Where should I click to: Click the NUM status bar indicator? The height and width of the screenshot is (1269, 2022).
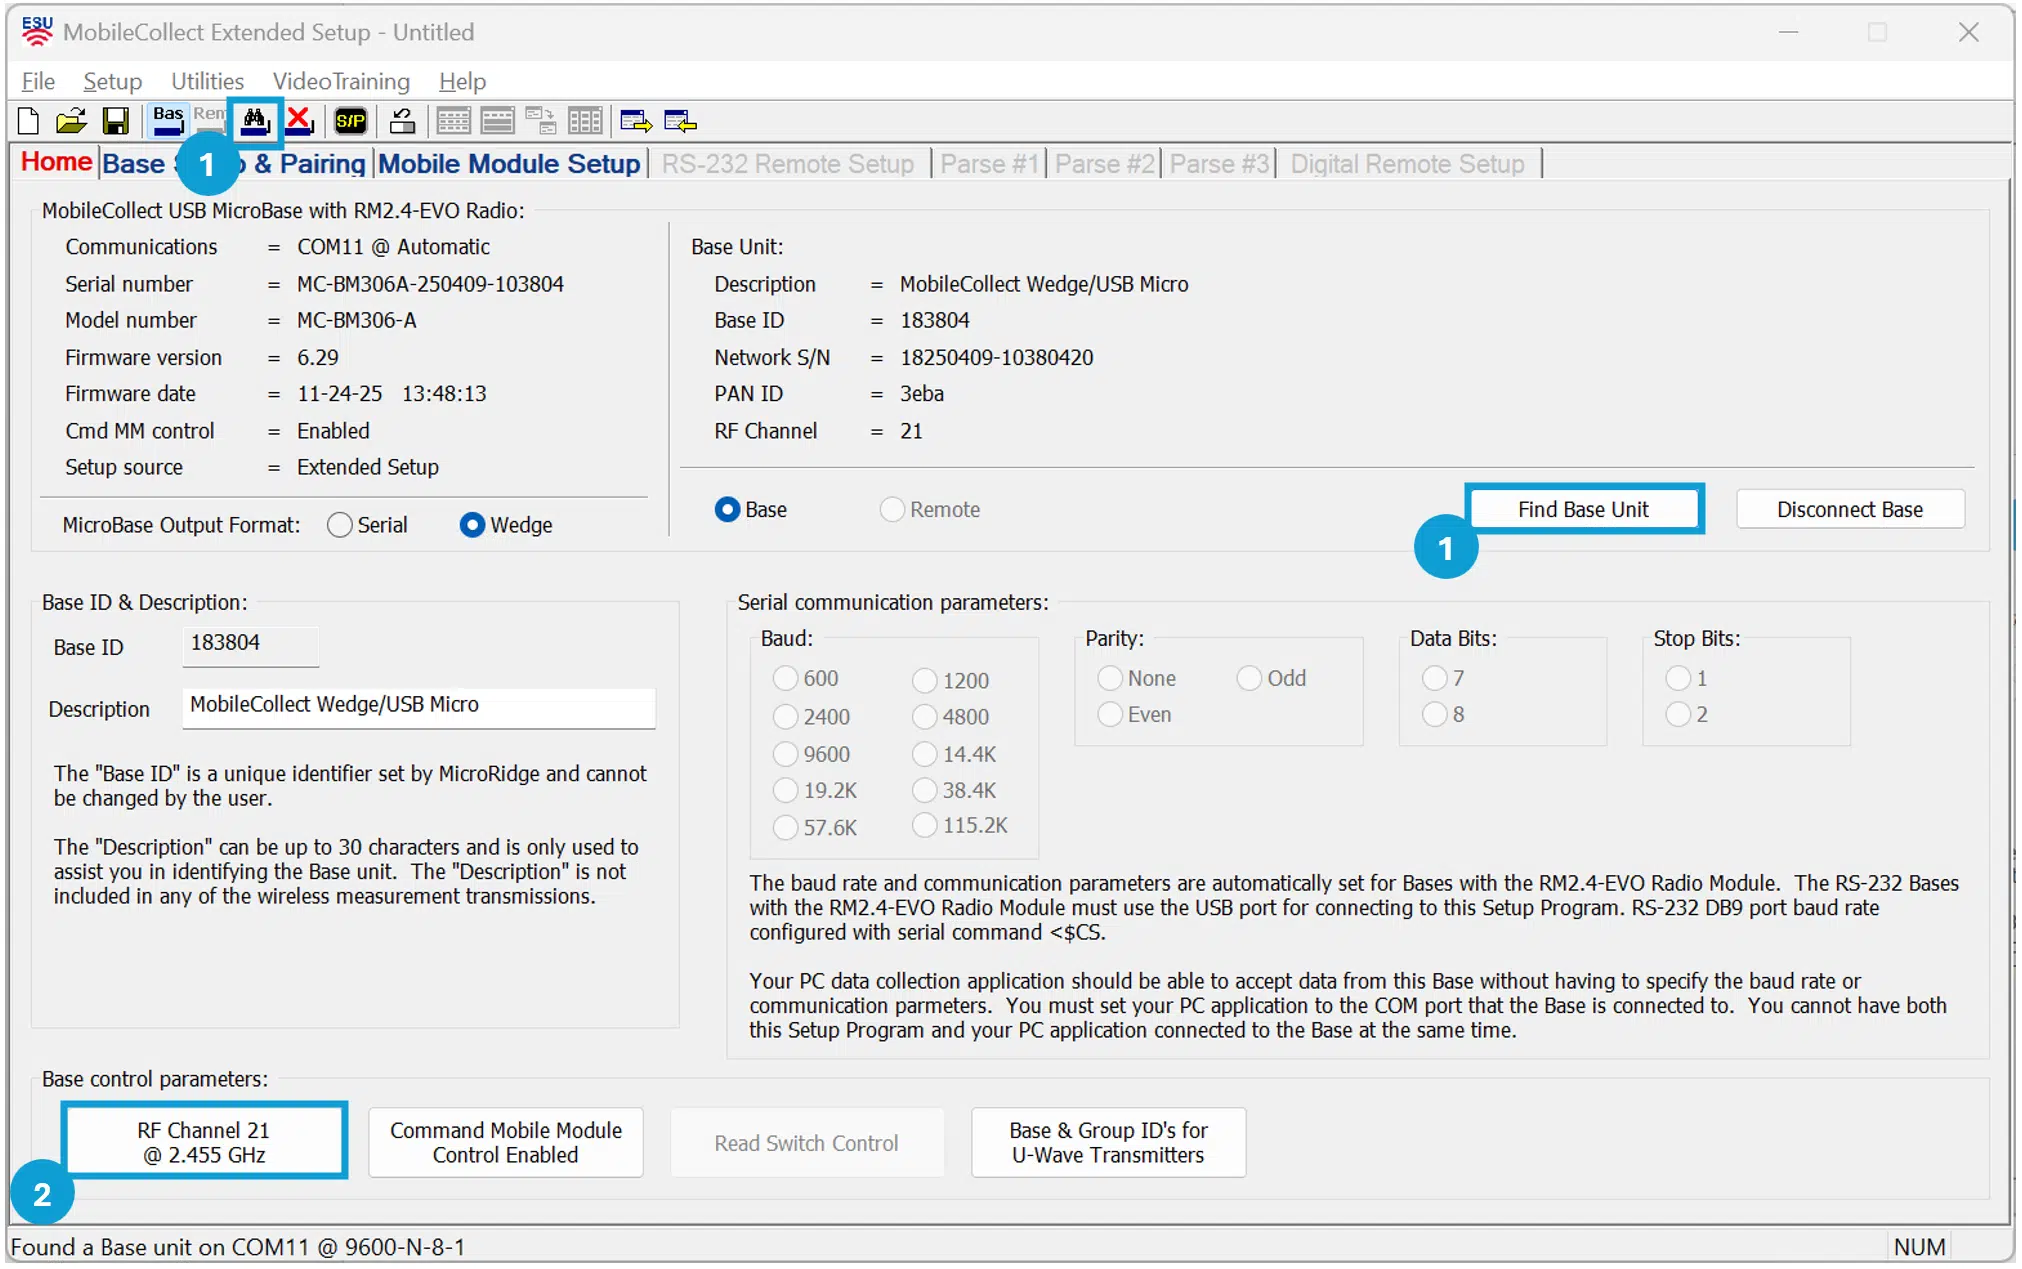click(1919, 1247)
